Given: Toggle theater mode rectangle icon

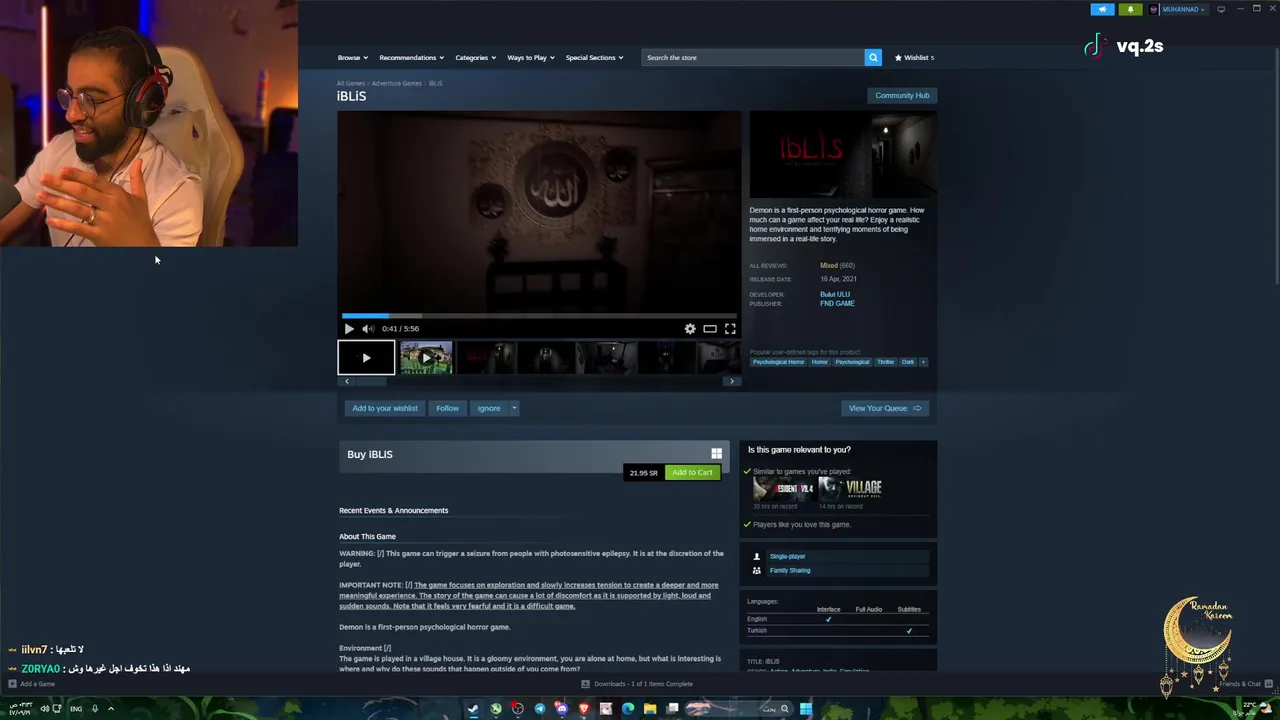Looking at the screenshot, I should (710, 328).
